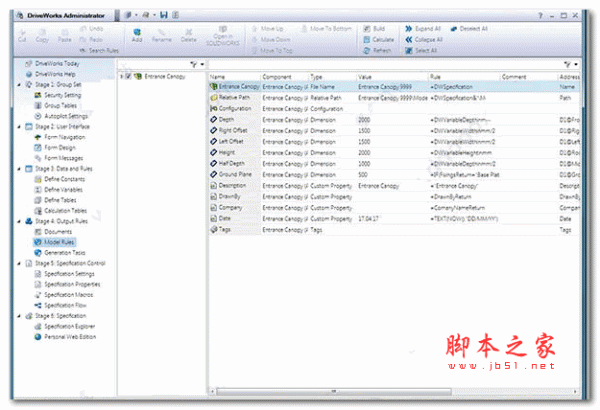Toggle the Entrance Canopy checkbox

(129, 76)
